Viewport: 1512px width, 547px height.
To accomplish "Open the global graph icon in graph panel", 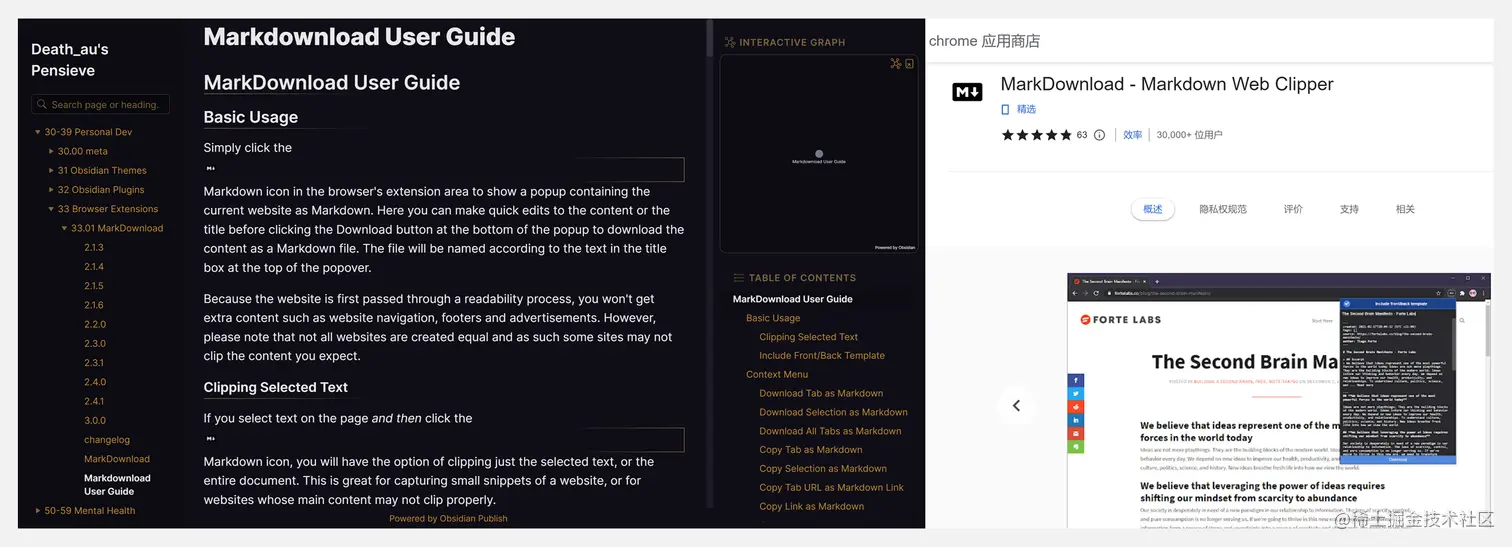I will coord(896,63).
